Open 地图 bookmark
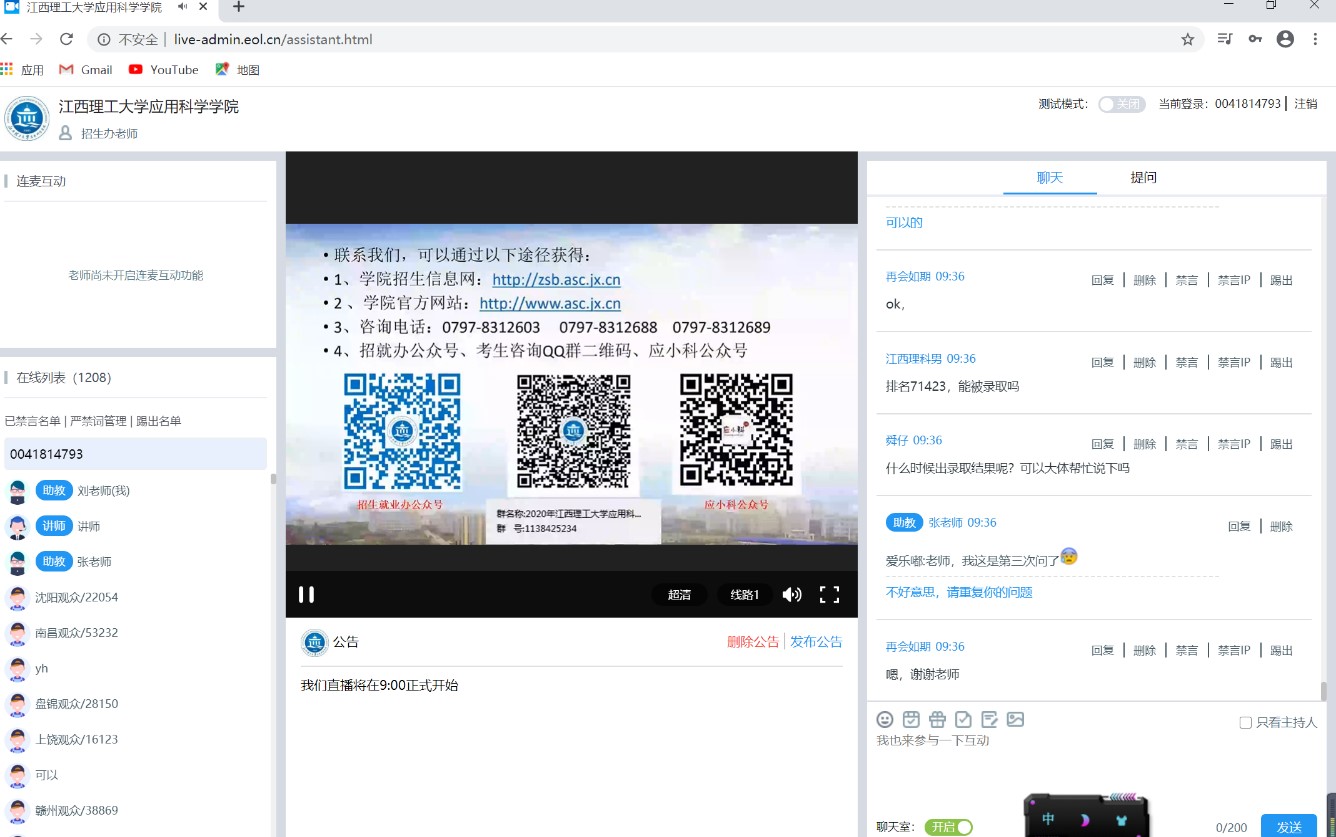 (x=238, y=70)
